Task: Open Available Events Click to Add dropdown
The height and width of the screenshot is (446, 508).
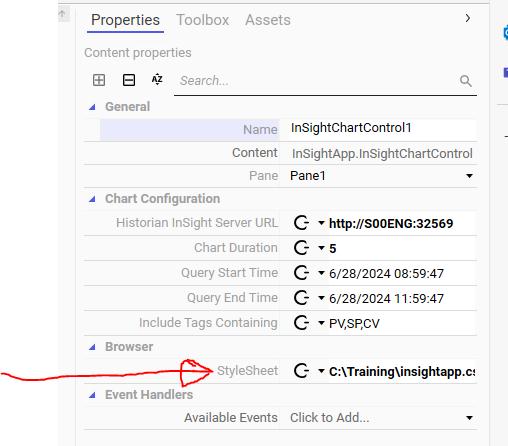Action: pos(469,418)
